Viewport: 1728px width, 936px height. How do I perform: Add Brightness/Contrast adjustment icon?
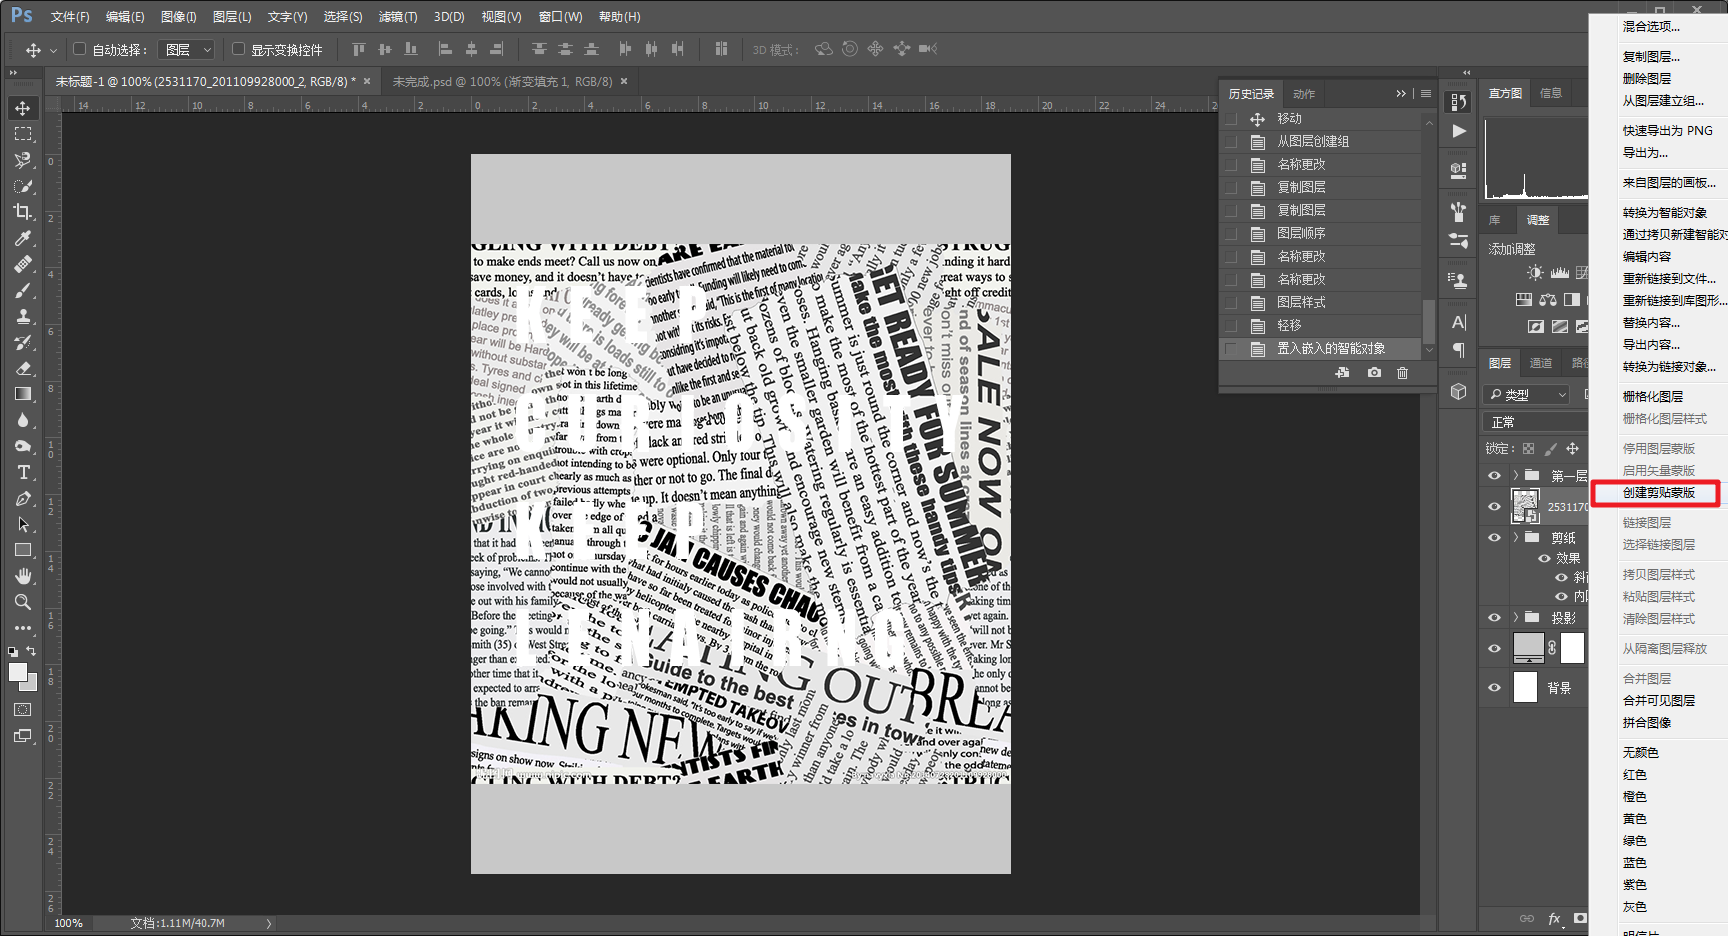click(1535, 273)
